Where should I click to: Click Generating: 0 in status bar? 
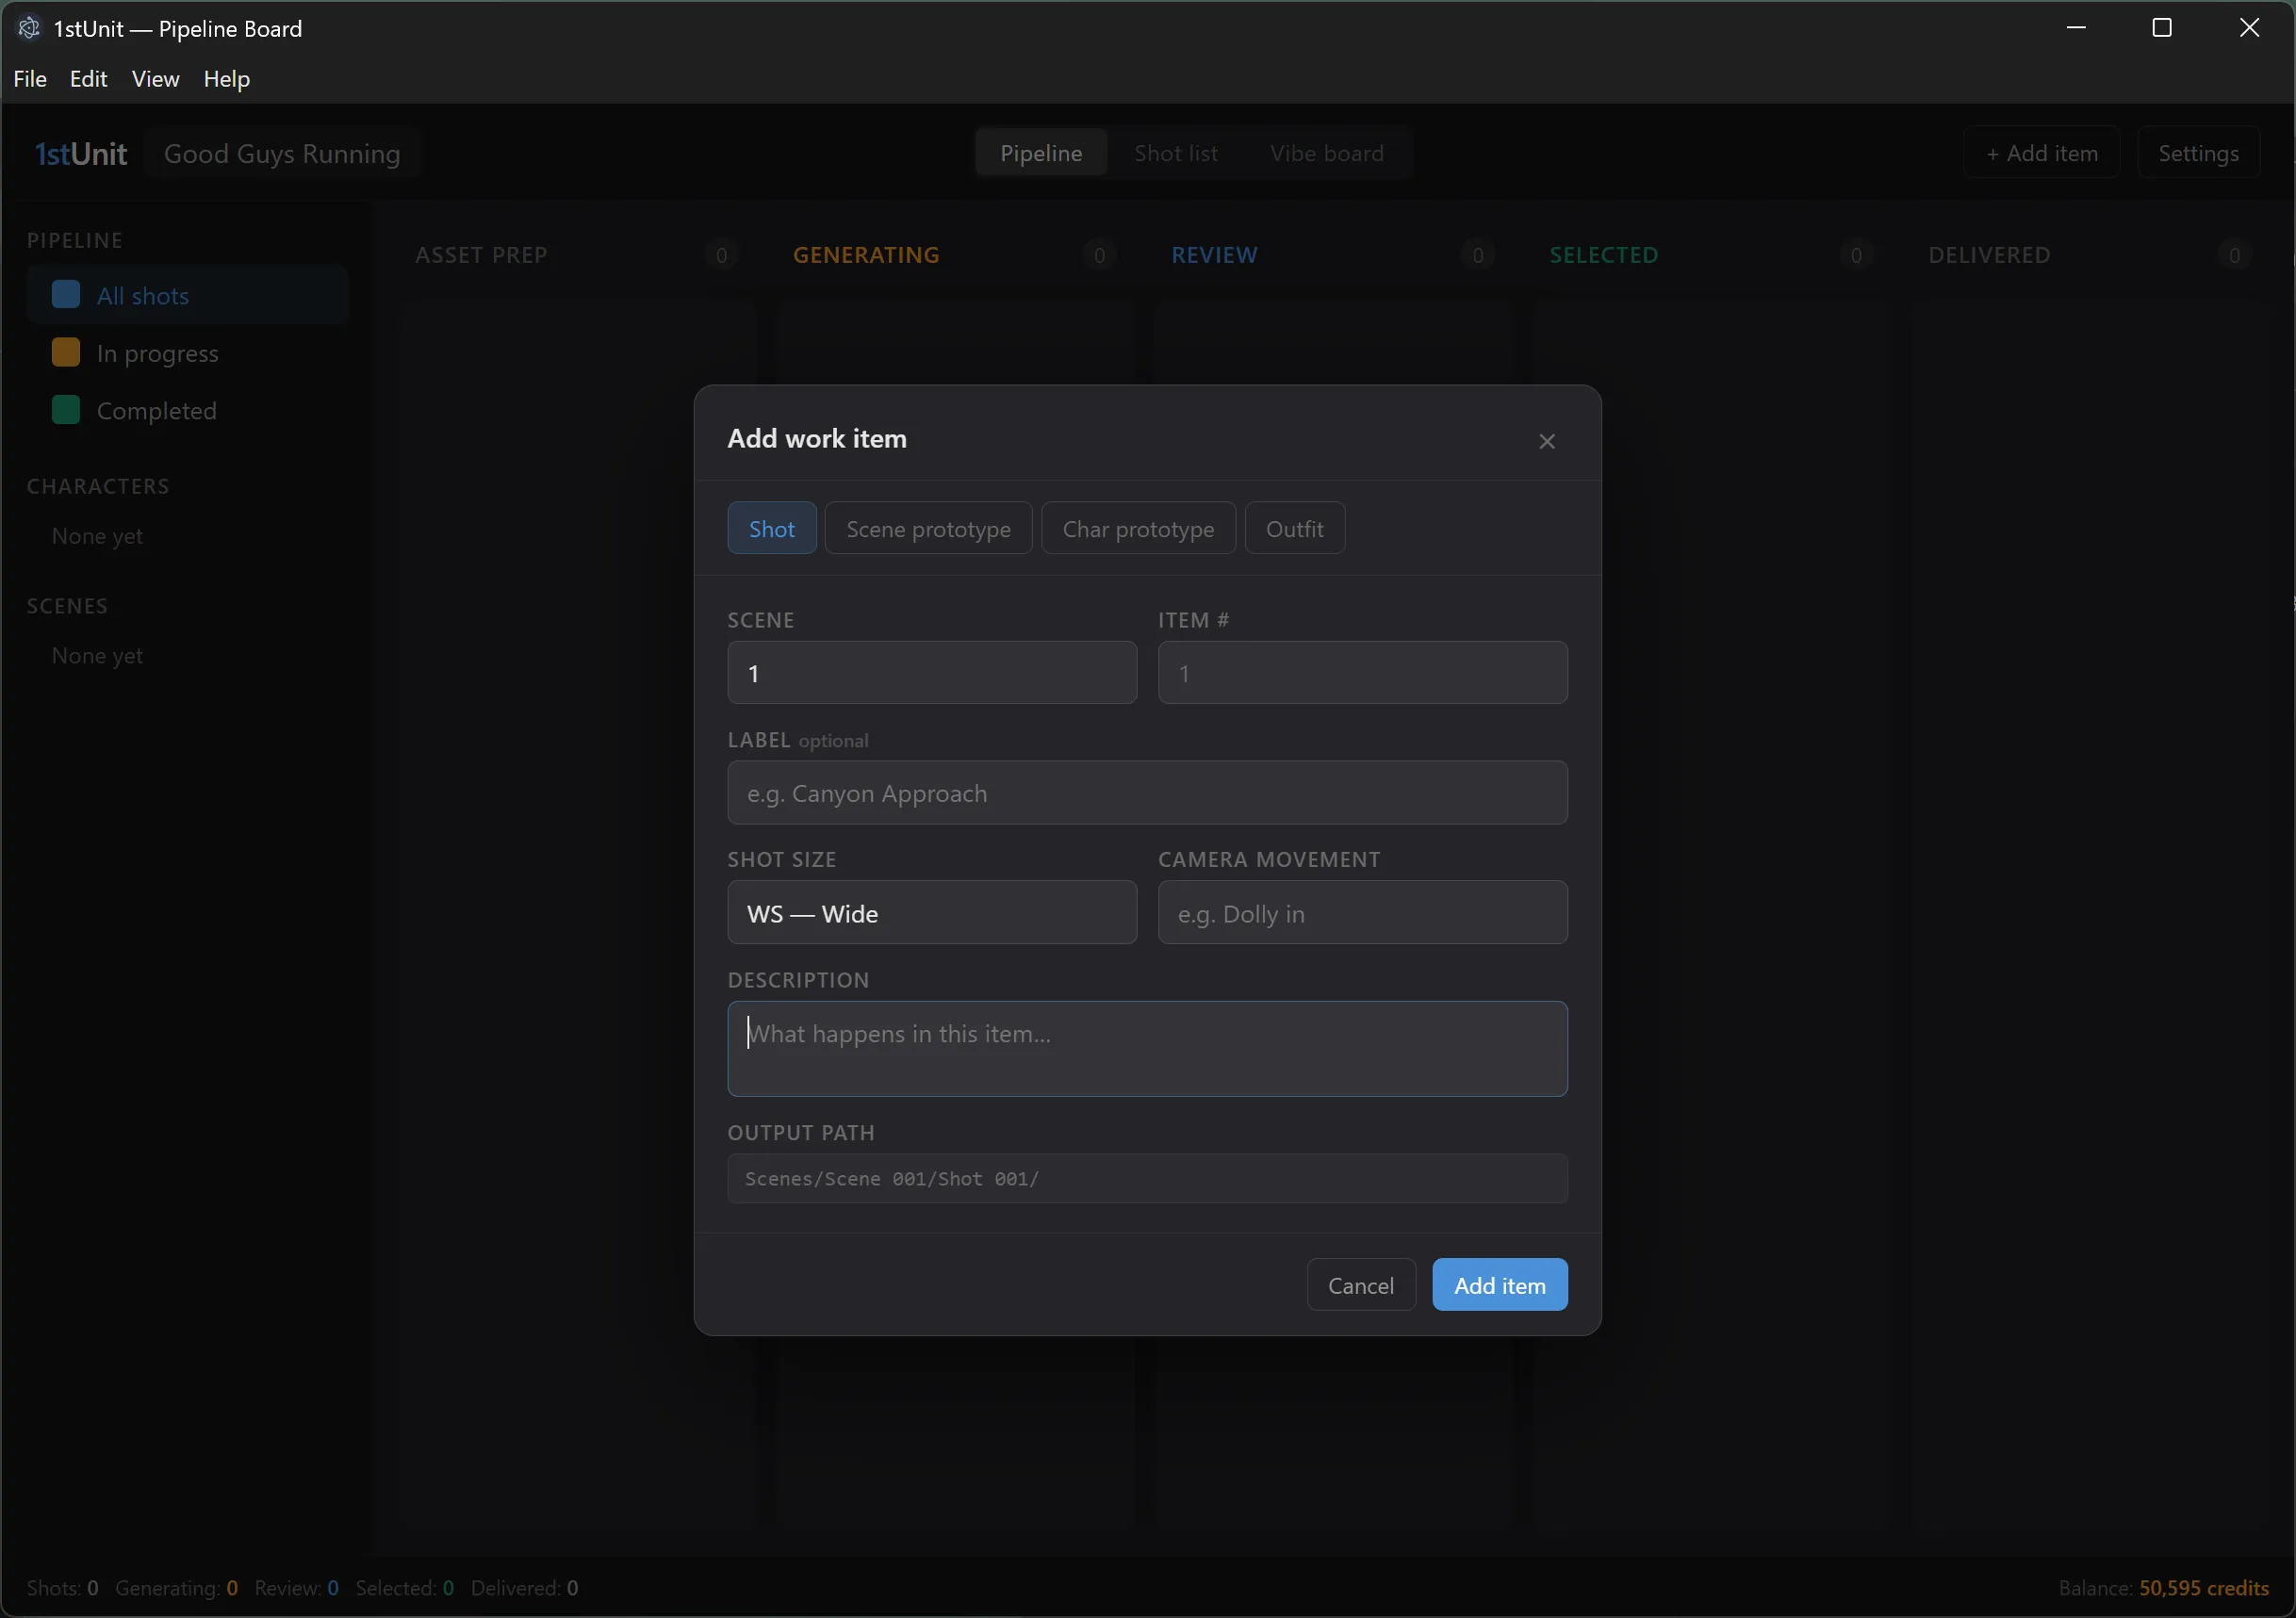[176, 1587]
